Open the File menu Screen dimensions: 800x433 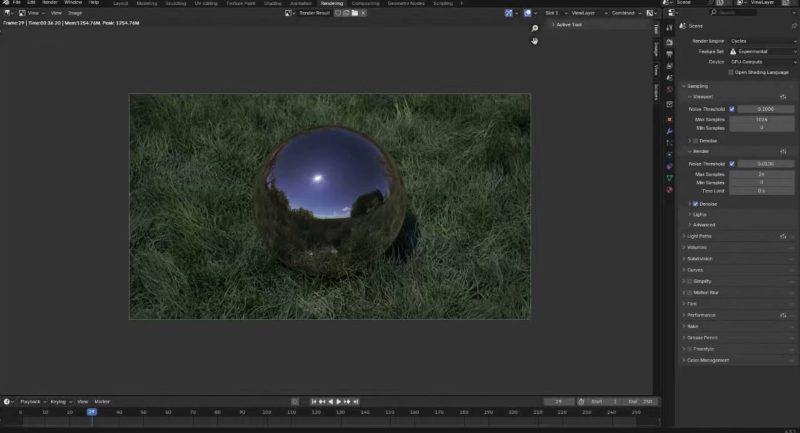pyautogui.click(x=16, y=3)
